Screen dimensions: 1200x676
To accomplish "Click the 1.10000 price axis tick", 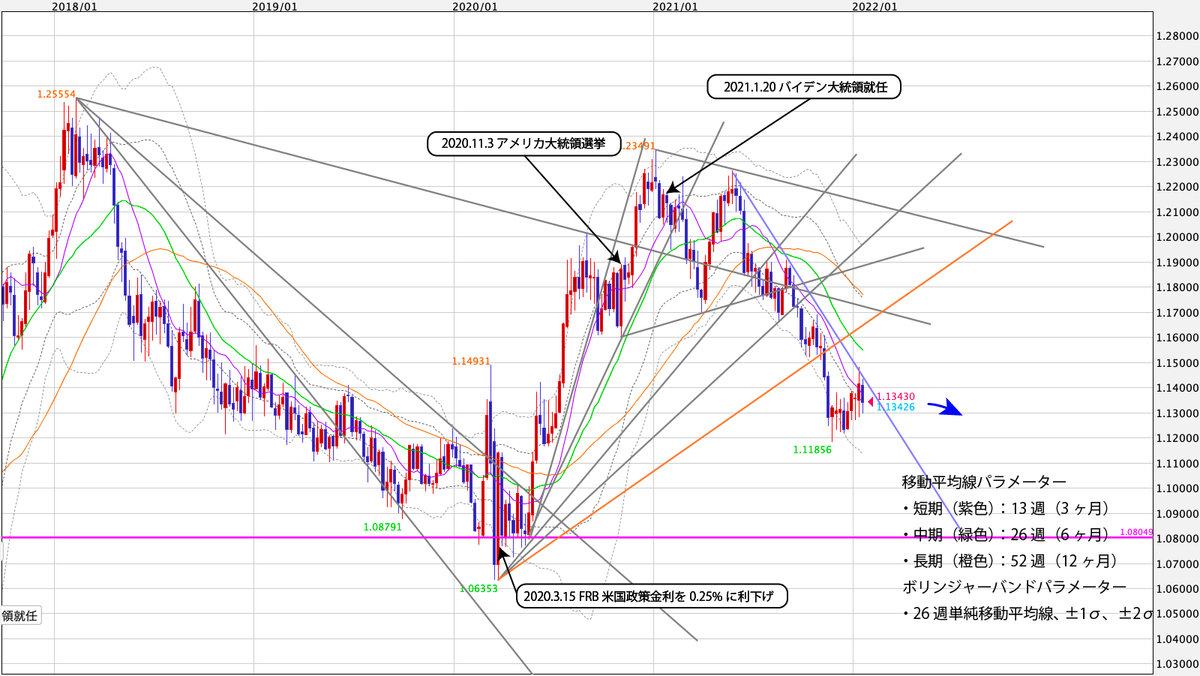I will [1177, 488].
